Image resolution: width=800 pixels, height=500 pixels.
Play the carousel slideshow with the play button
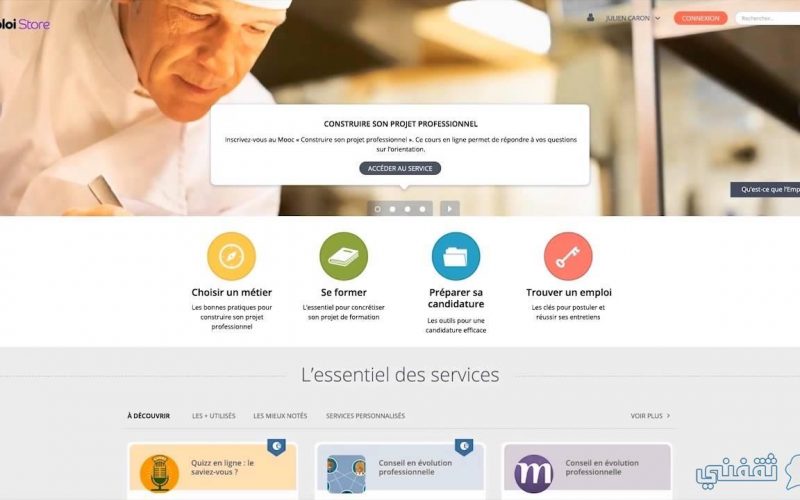tap(449, 209)
